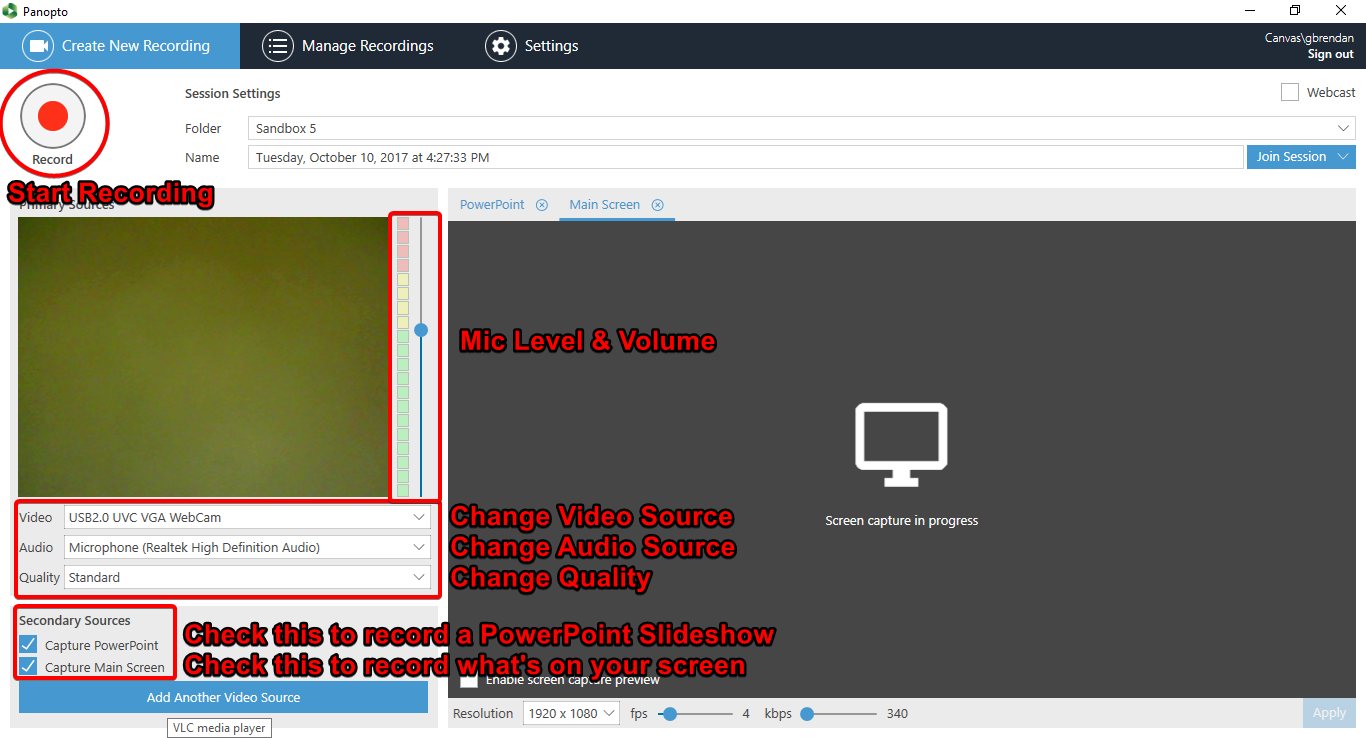
Task: Sign out of the Canvas account
Action: pyautogui.click(x=1330, y=54)
